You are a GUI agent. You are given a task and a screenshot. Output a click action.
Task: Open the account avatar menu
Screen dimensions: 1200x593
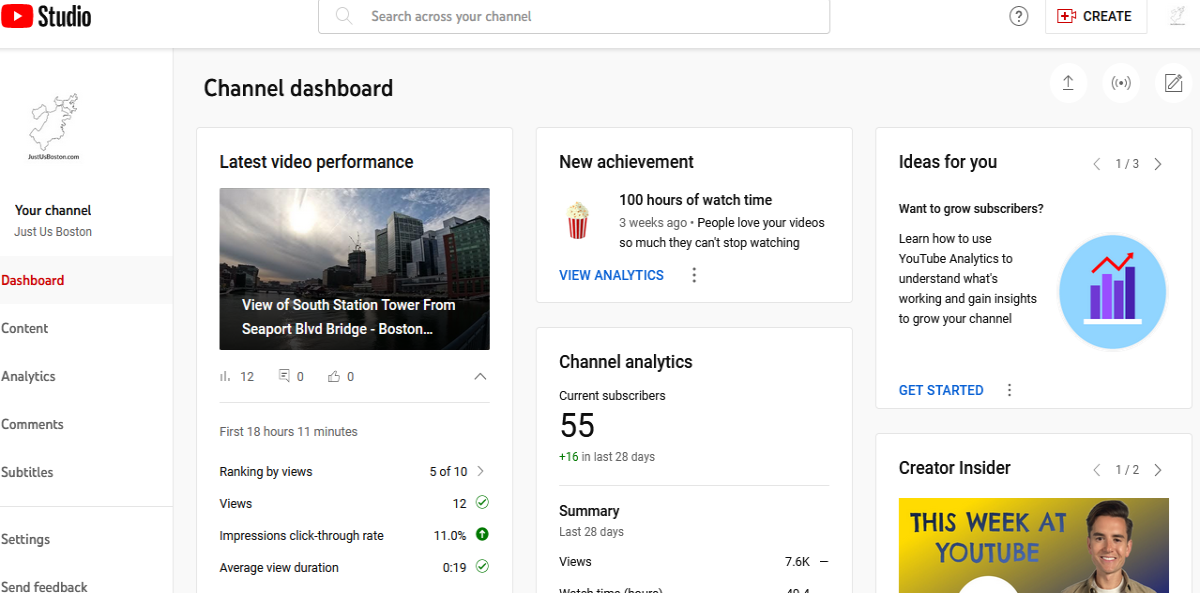coord(1178,16)
